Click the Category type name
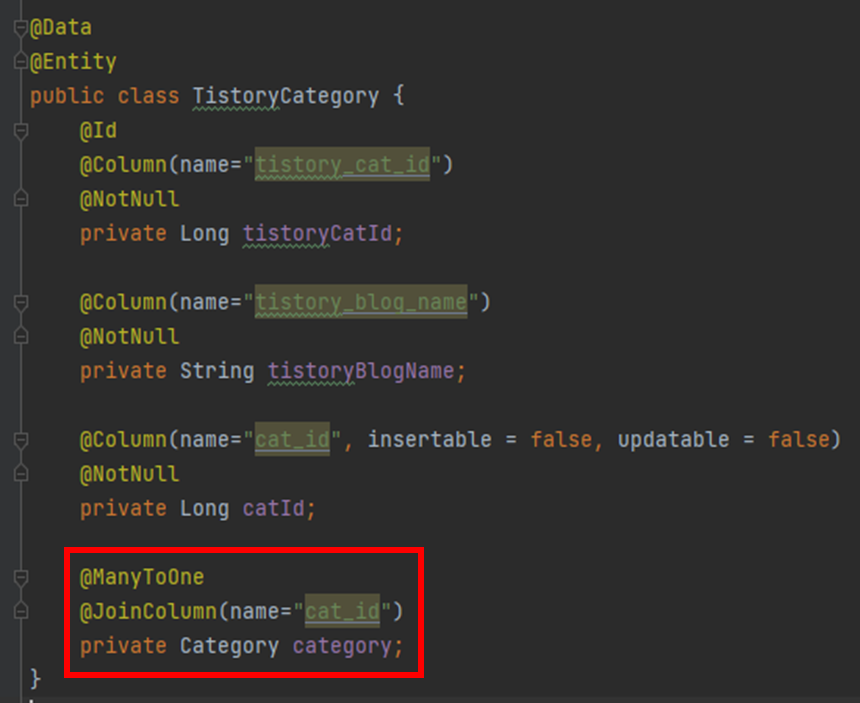860x703 pixels. (x=229, y=646)
